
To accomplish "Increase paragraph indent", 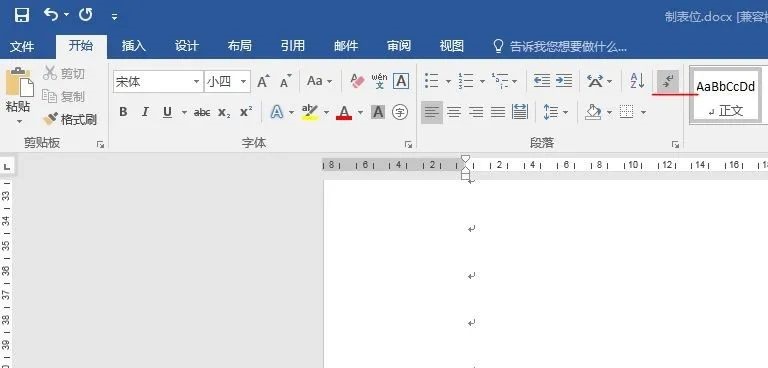I will (x=564, y=81).
